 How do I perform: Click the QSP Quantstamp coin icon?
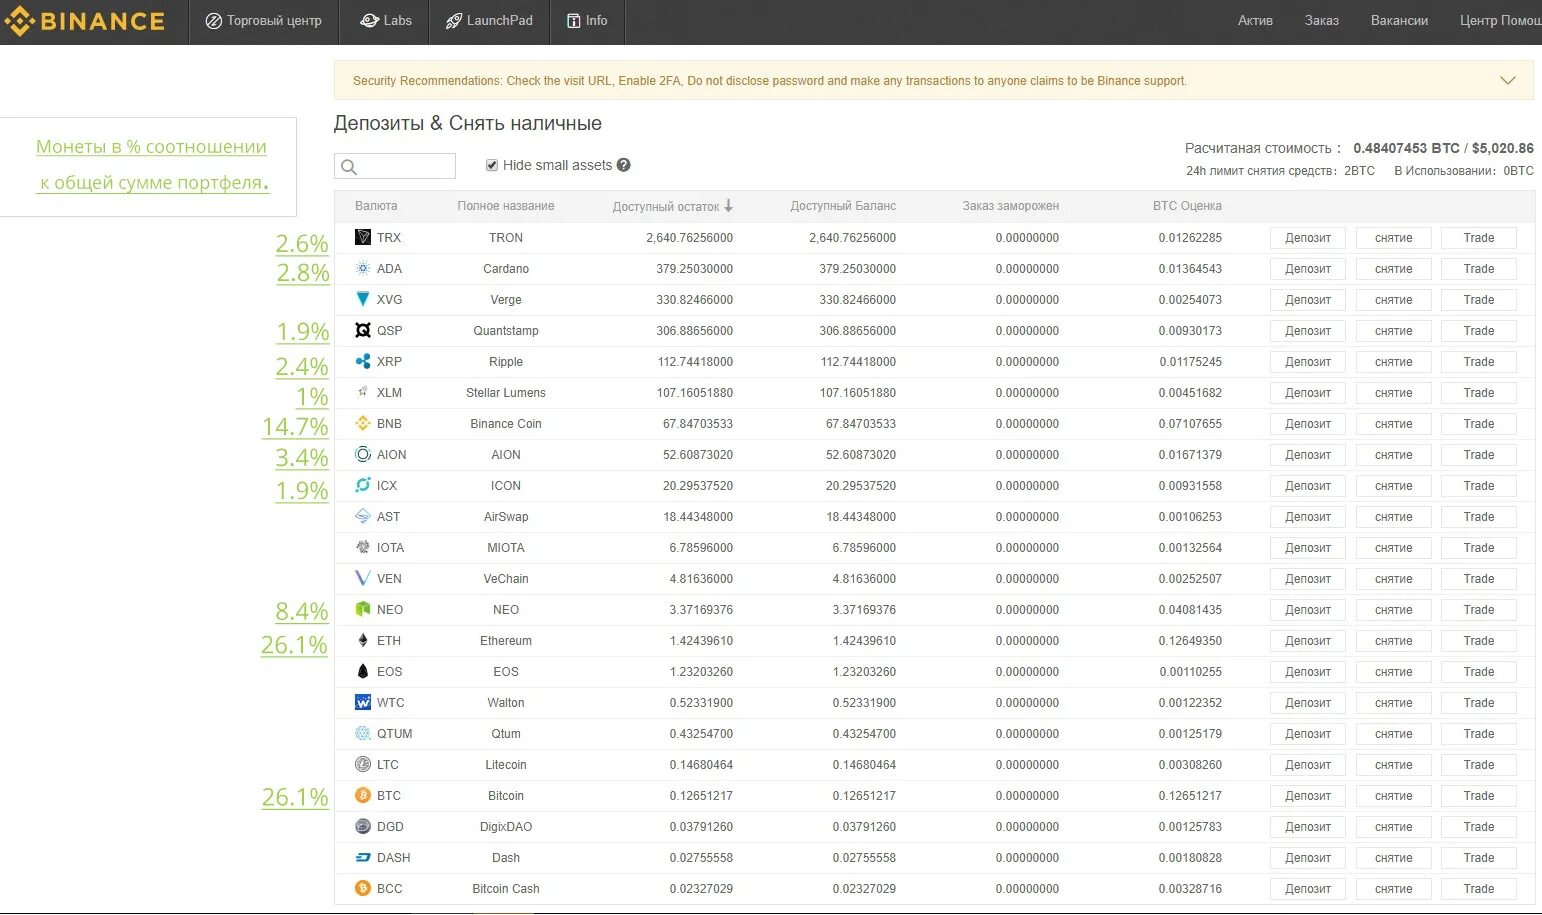tap(363, 331)
